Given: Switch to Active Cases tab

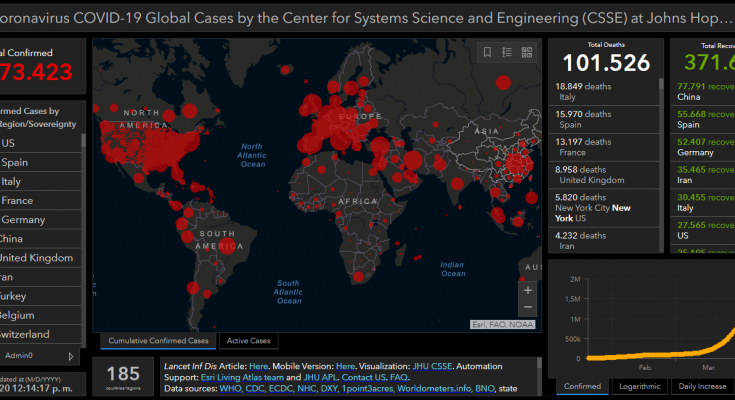Looking at the screenshot, I should (x=248, y=341).
